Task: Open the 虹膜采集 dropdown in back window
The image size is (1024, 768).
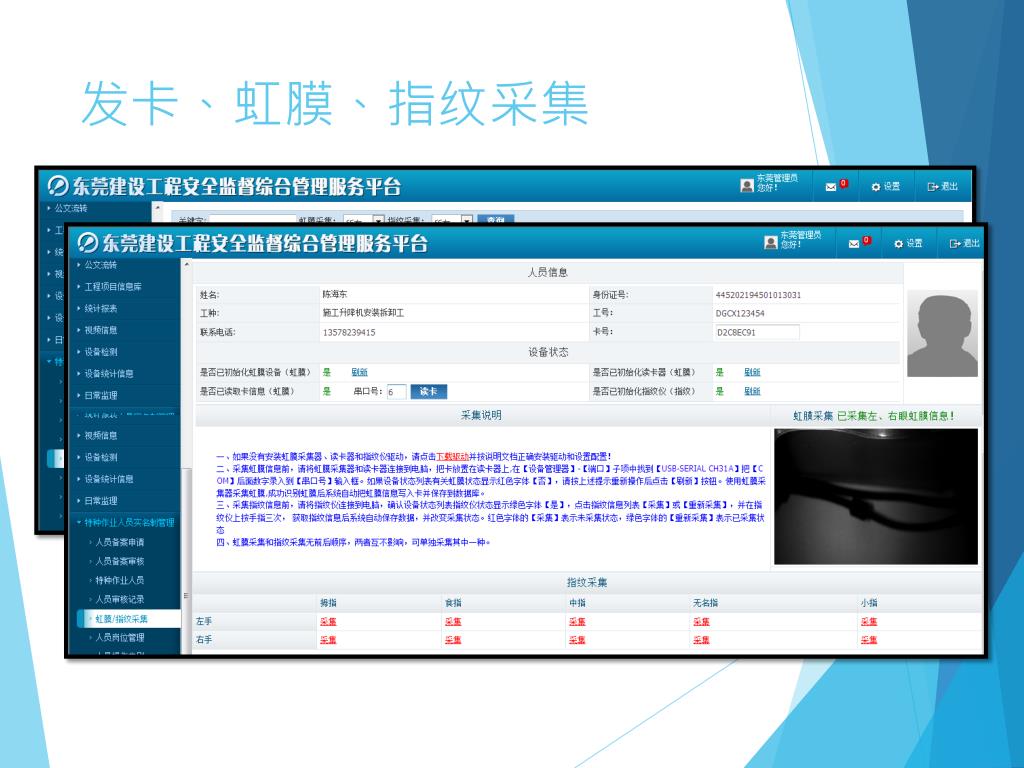Action: coord(364,219)
